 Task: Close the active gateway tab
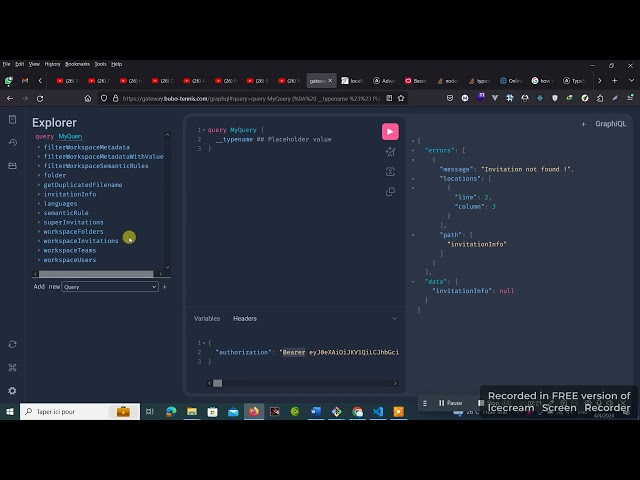[330, 81]
